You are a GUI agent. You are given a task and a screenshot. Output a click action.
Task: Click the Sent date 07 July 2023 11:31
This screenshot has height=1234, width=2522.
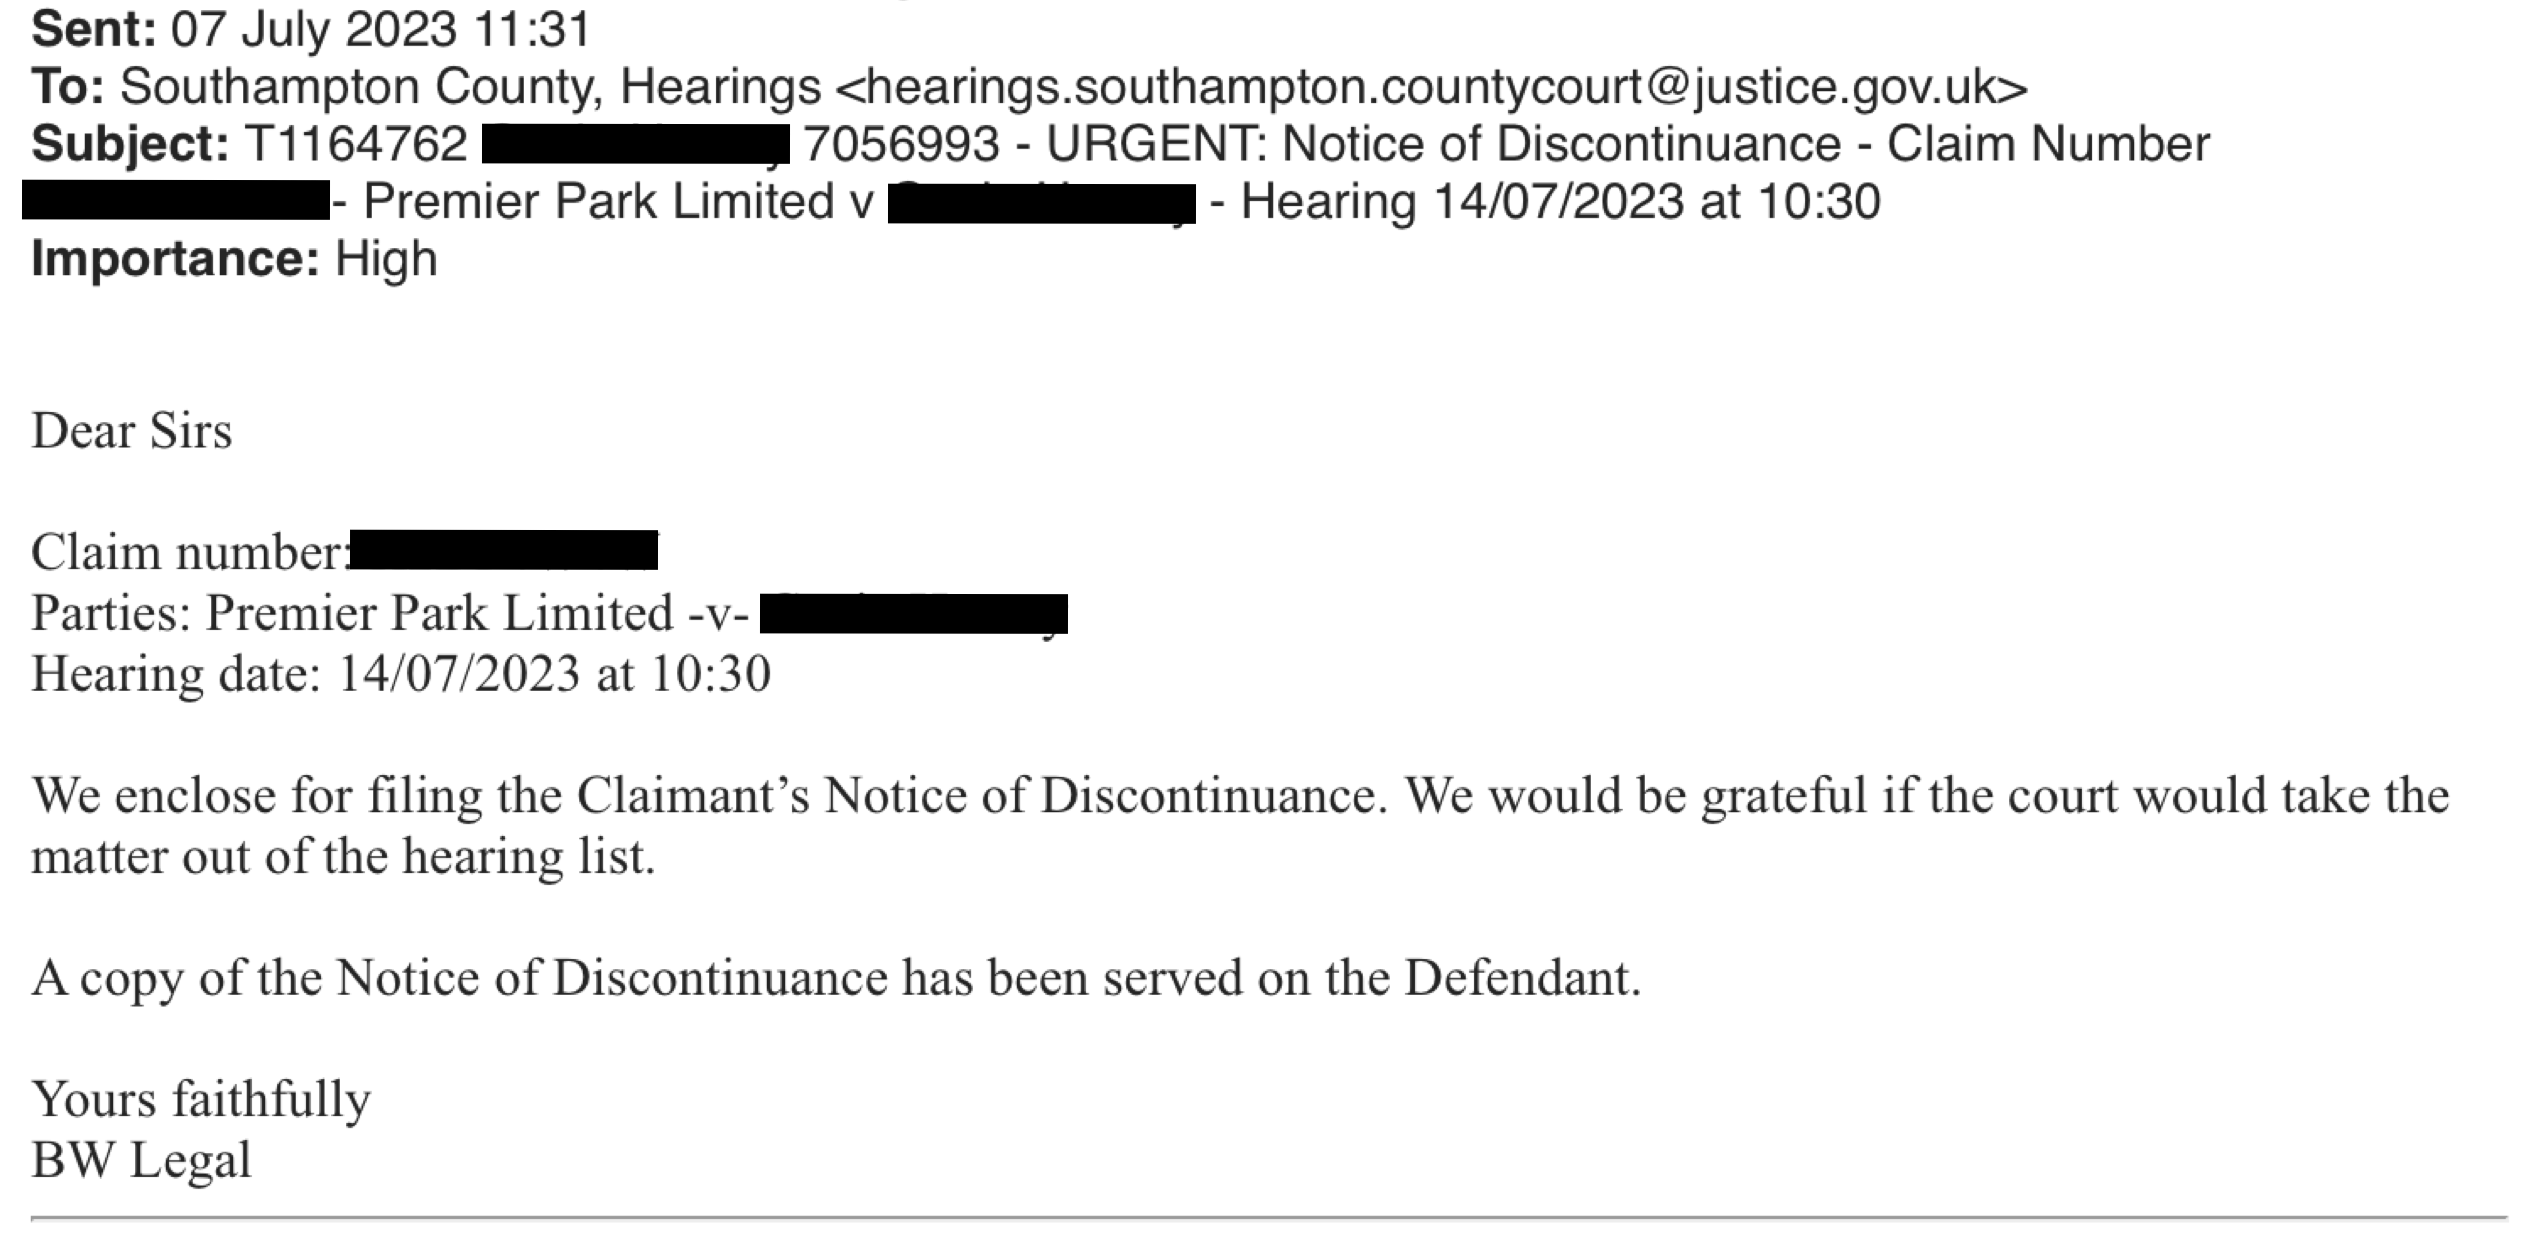[381, 29]
